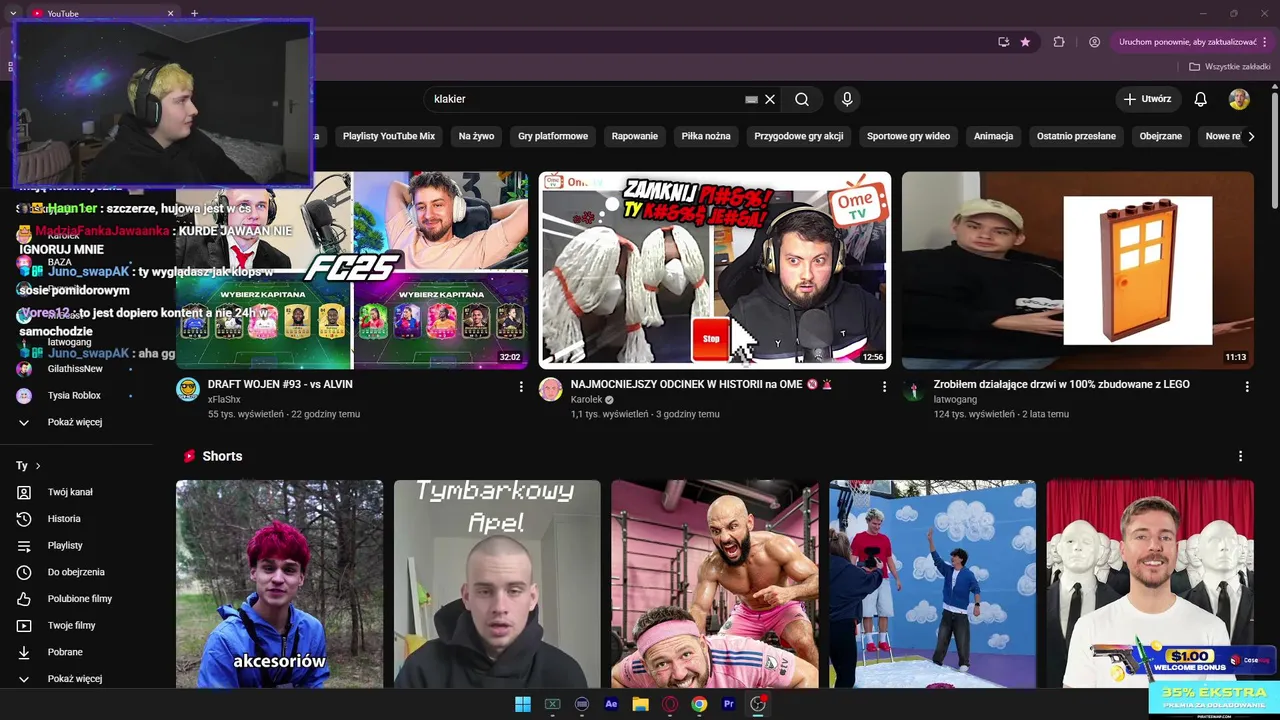The image size is (1280, 720).
Task: Open the YouTube account avatar menu
Action: (1239, 99)
